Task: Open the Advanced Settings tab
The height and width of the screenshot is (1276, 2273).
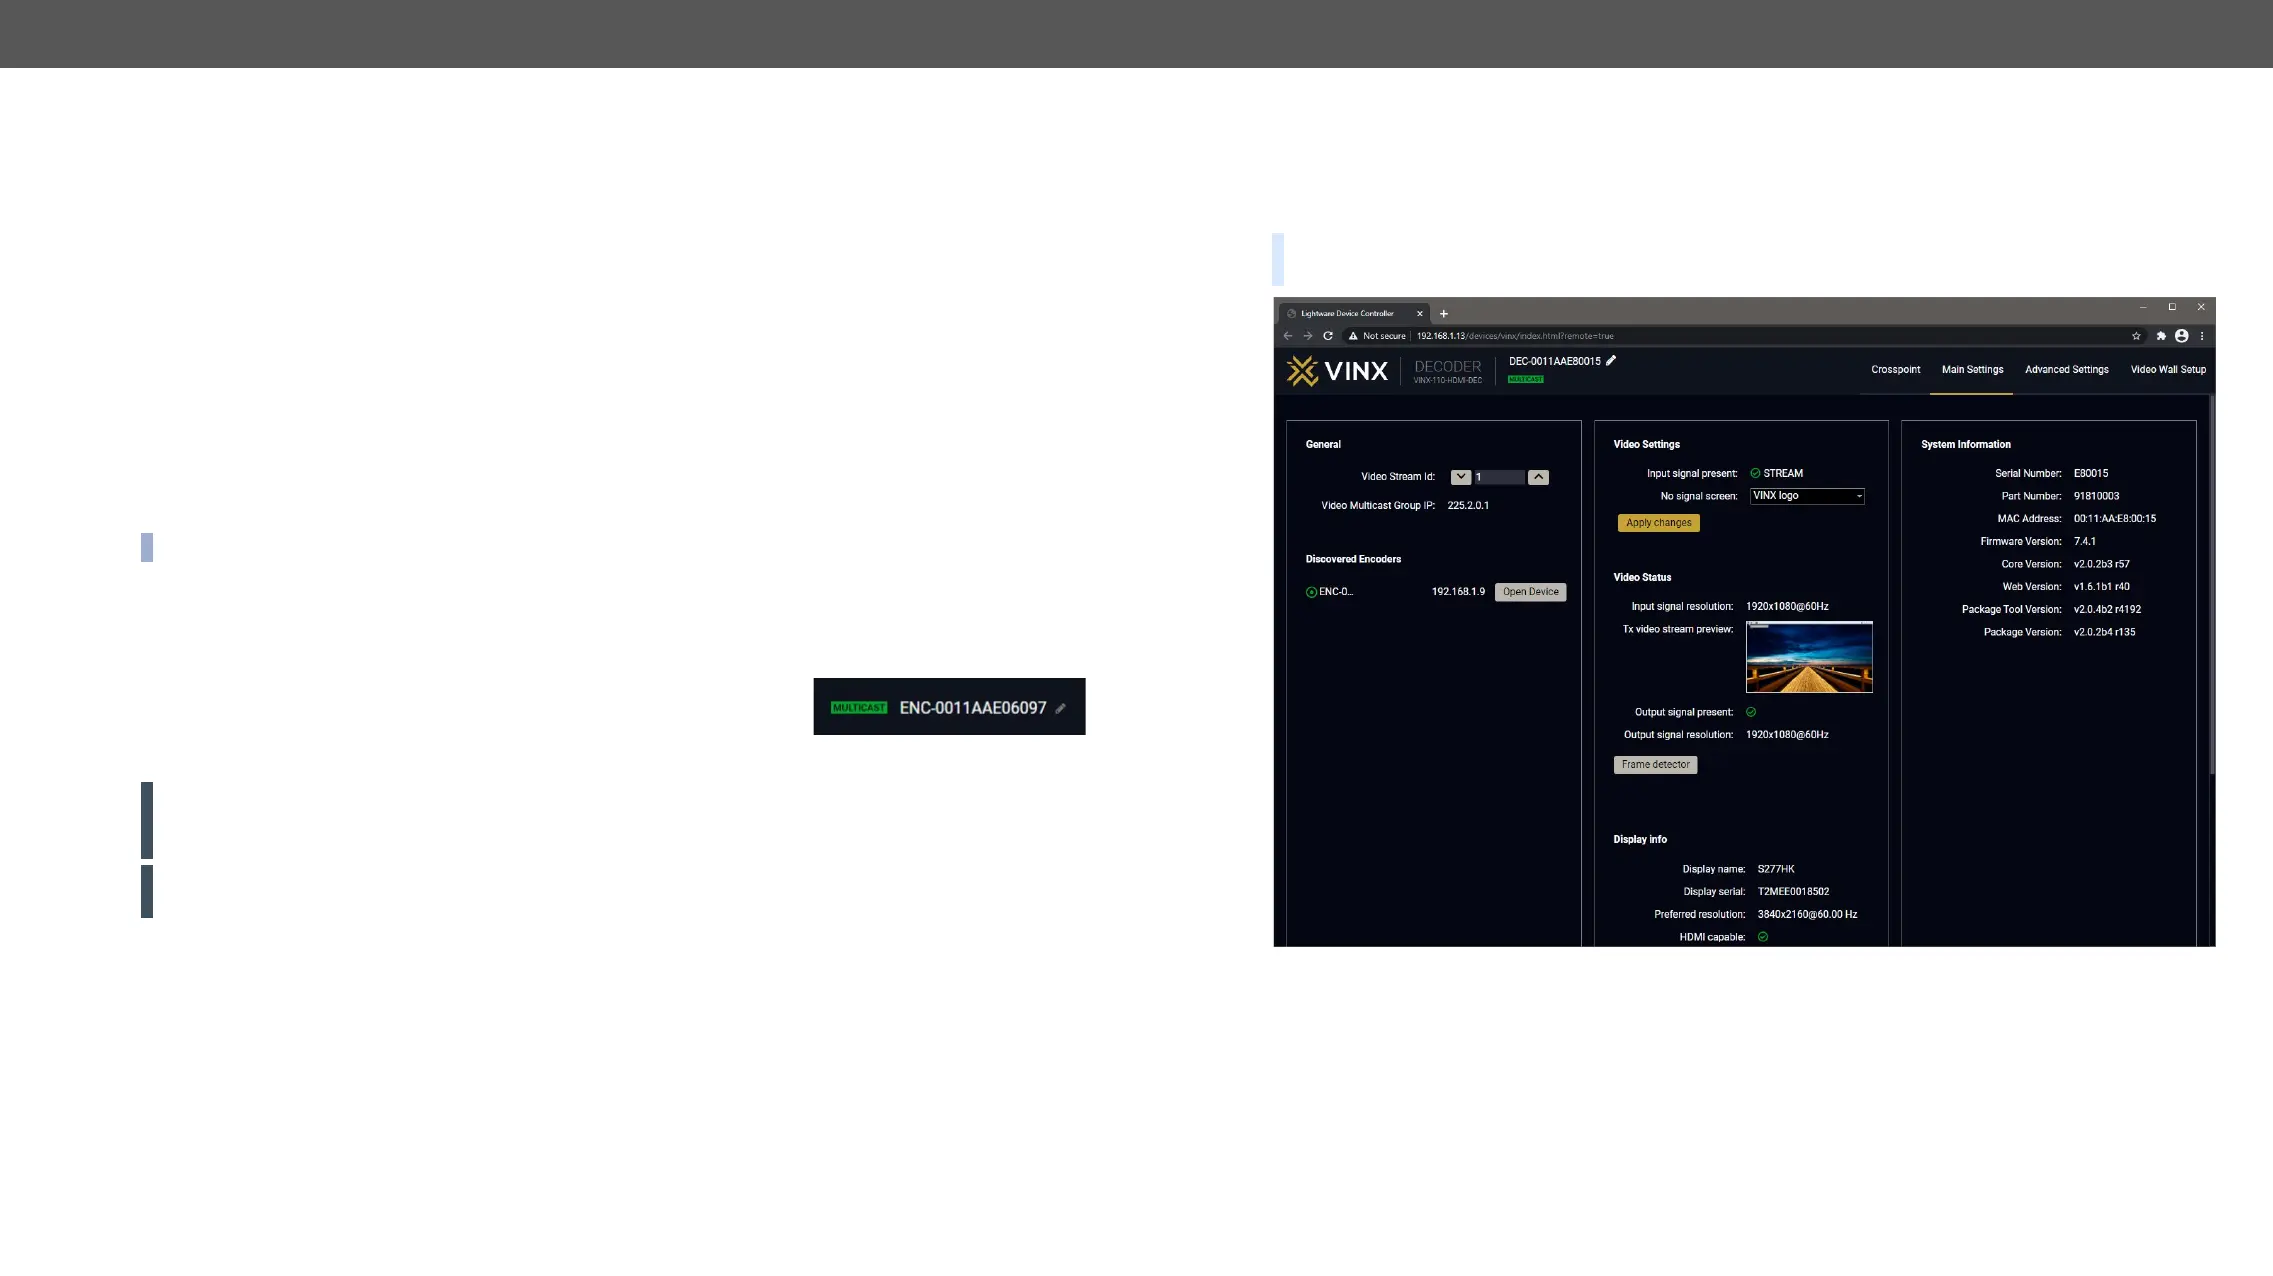Action: click(2066, 370)
